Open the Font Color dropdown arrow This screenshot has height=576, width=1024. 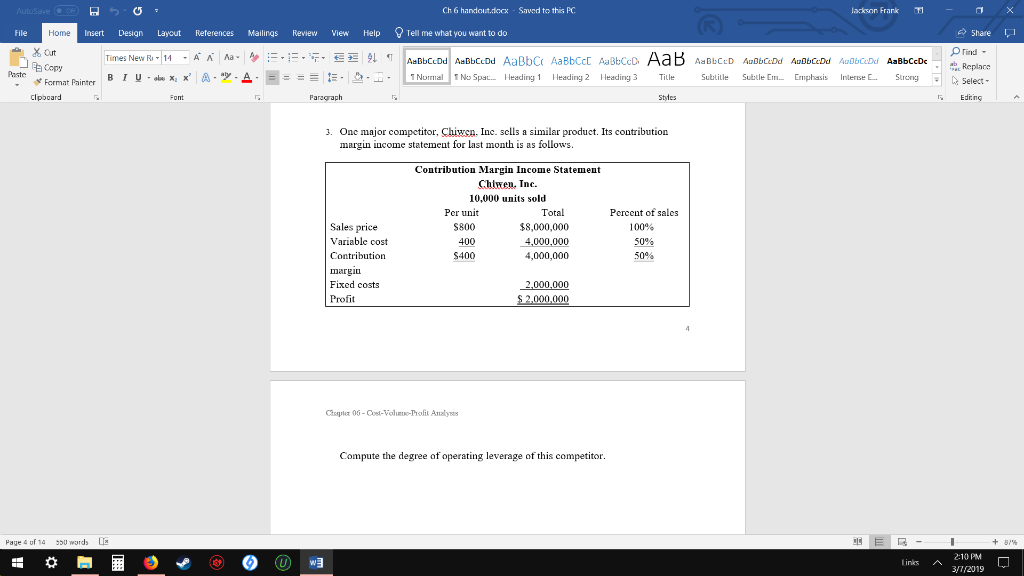256,77
